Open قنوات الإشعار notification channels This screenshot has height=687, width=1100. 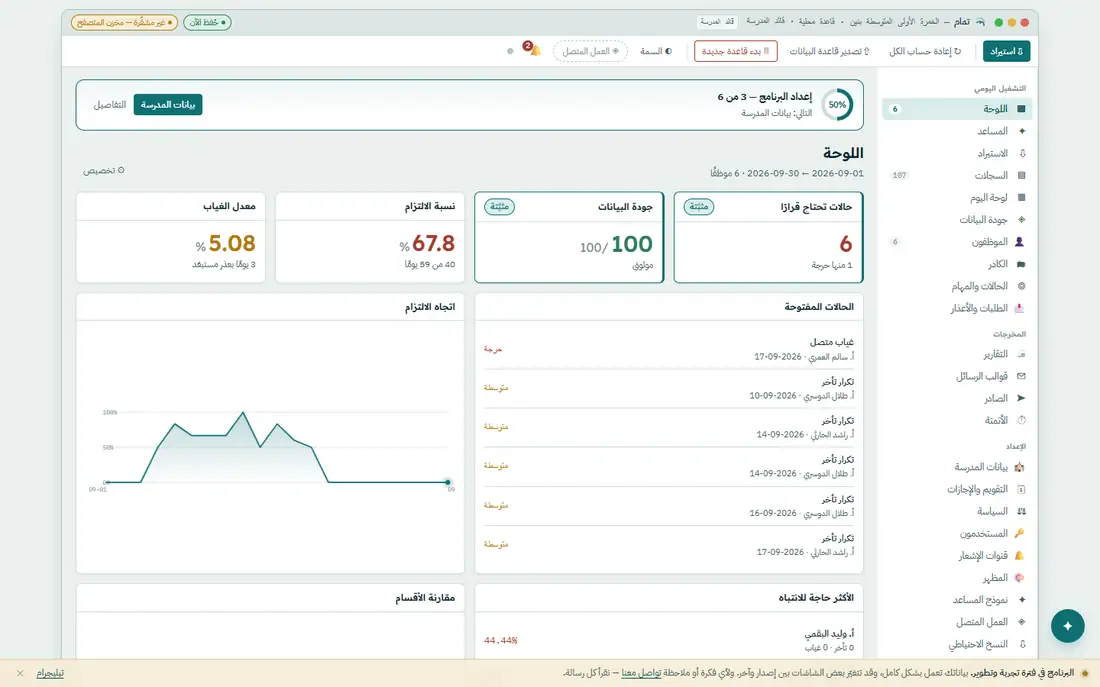click(957, 556)
